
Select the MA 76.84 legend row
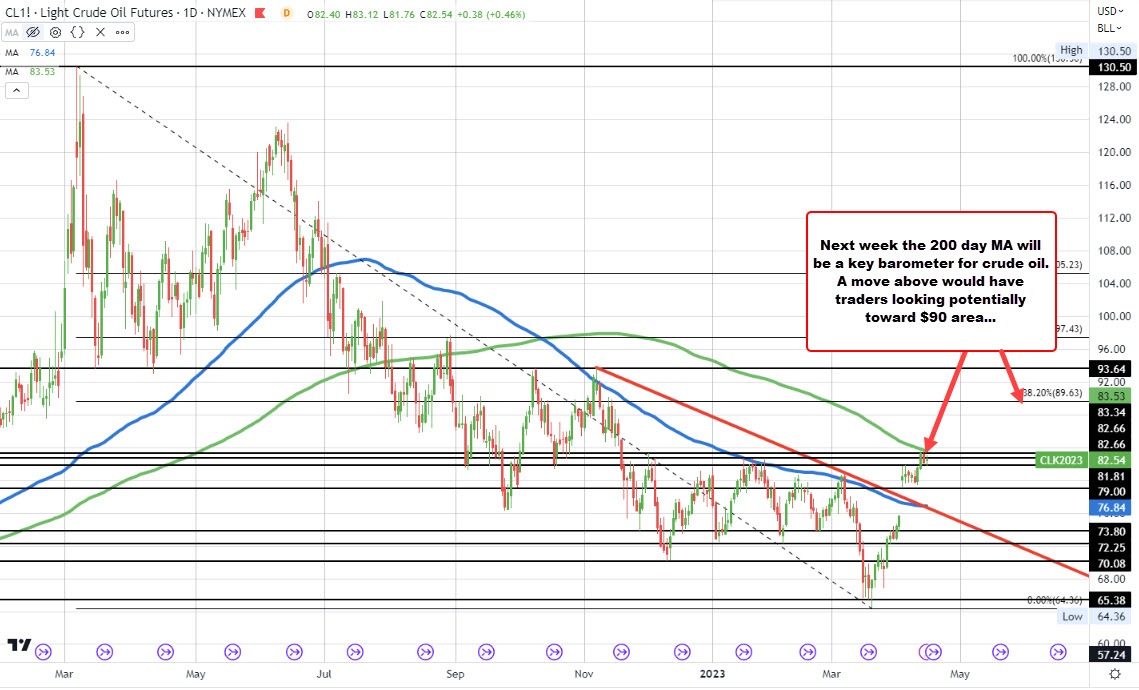click(30, 52)
